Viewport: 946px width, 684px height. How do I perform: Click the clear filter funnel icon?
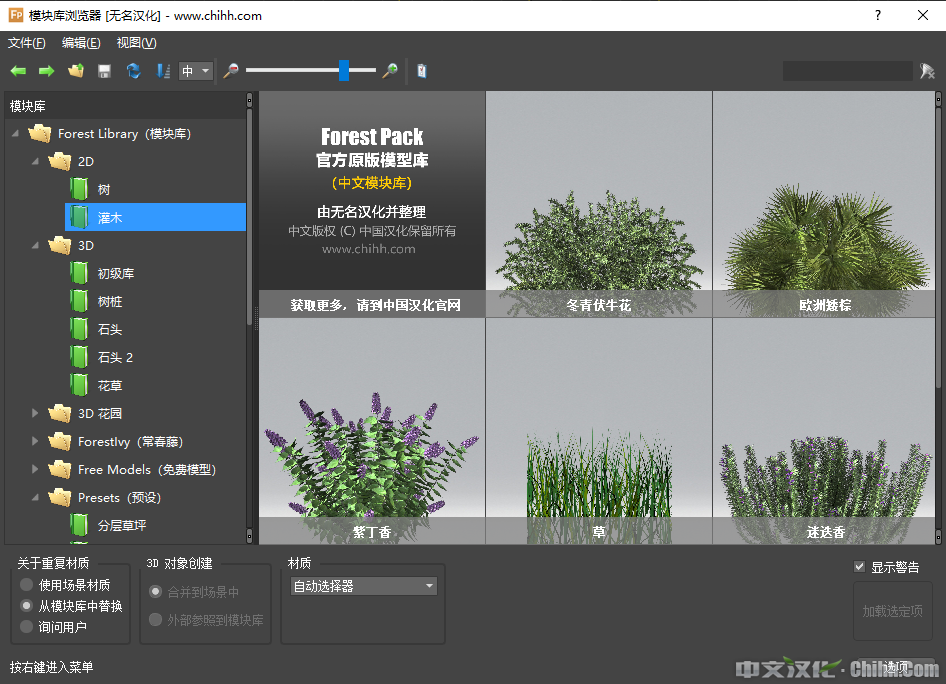pos(927,71)
